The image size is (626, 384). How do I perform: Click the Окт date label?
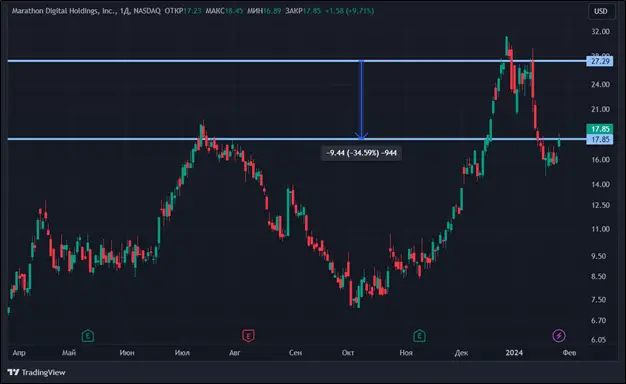pos(348,353)
